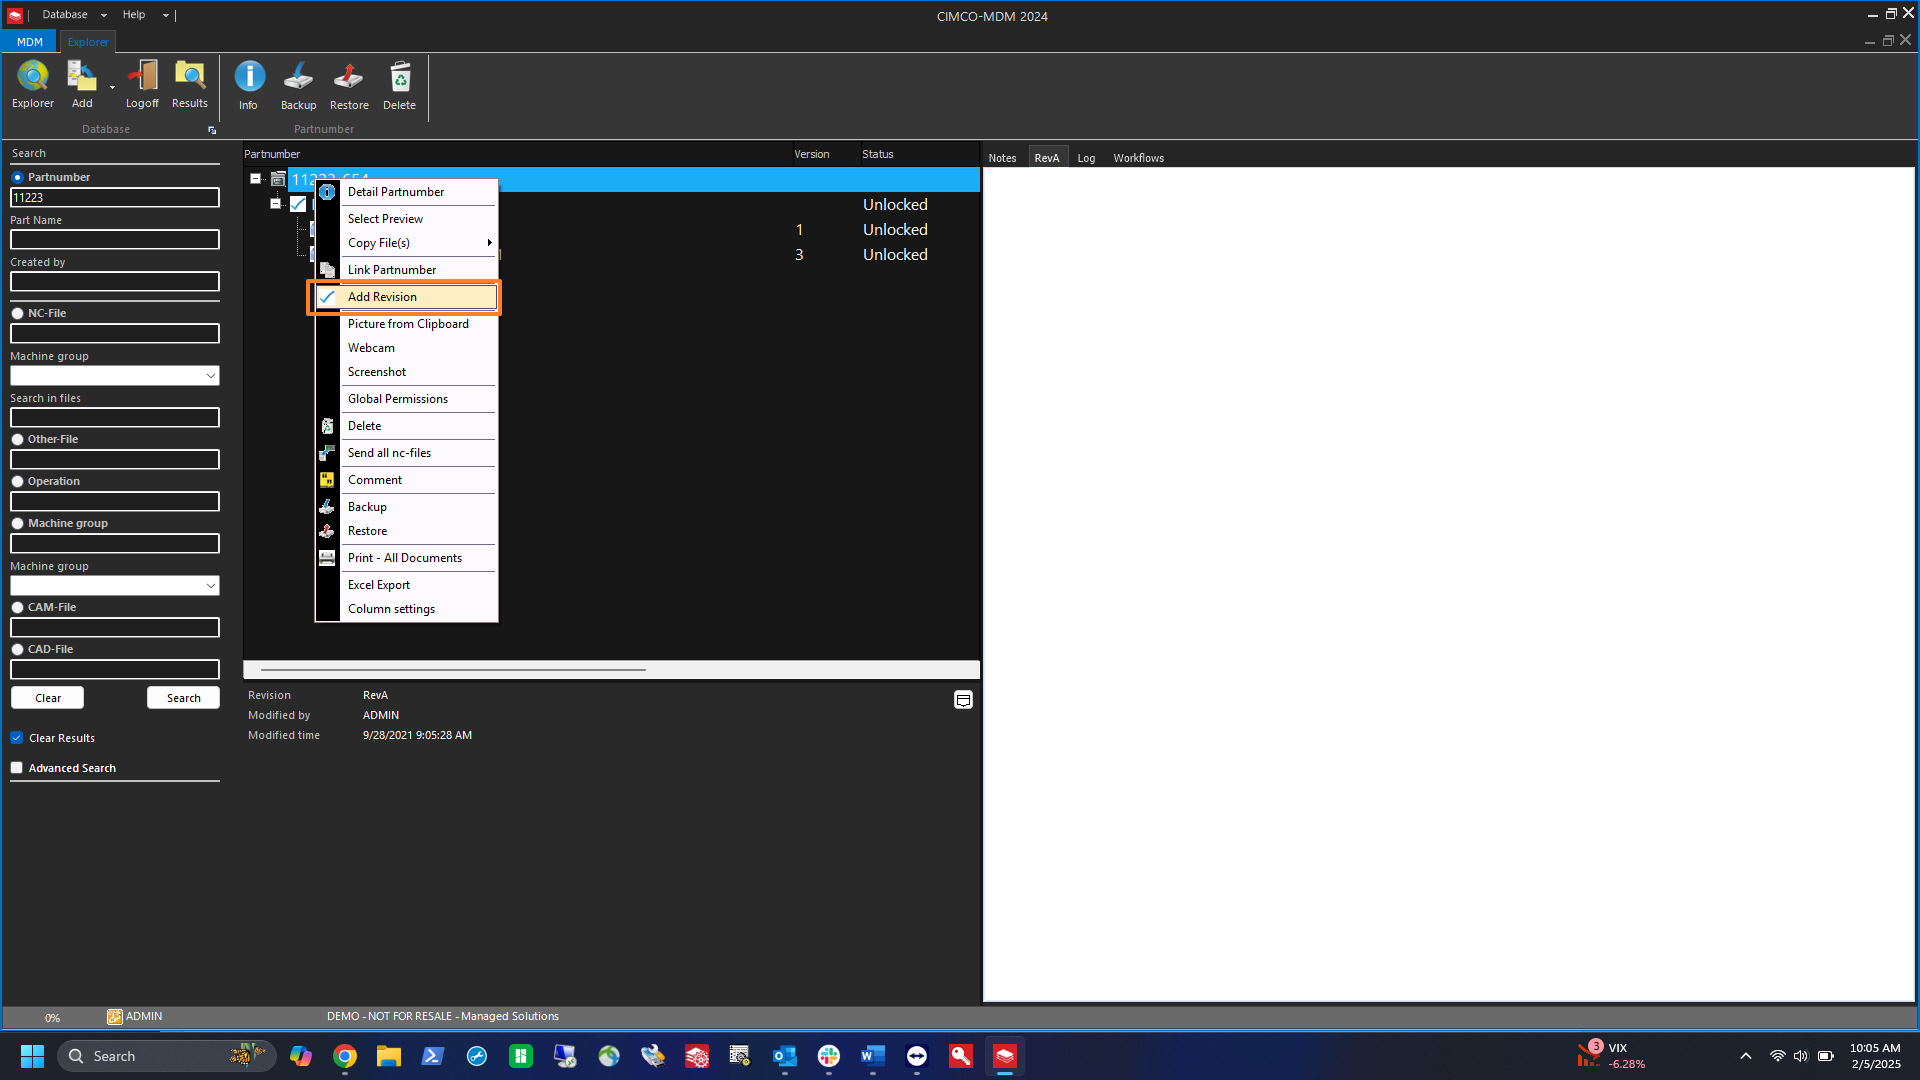This screenshot has height=1080, width=1920.
Task: Enable the Advanced Search checkbox
Action: coord(17,768)
